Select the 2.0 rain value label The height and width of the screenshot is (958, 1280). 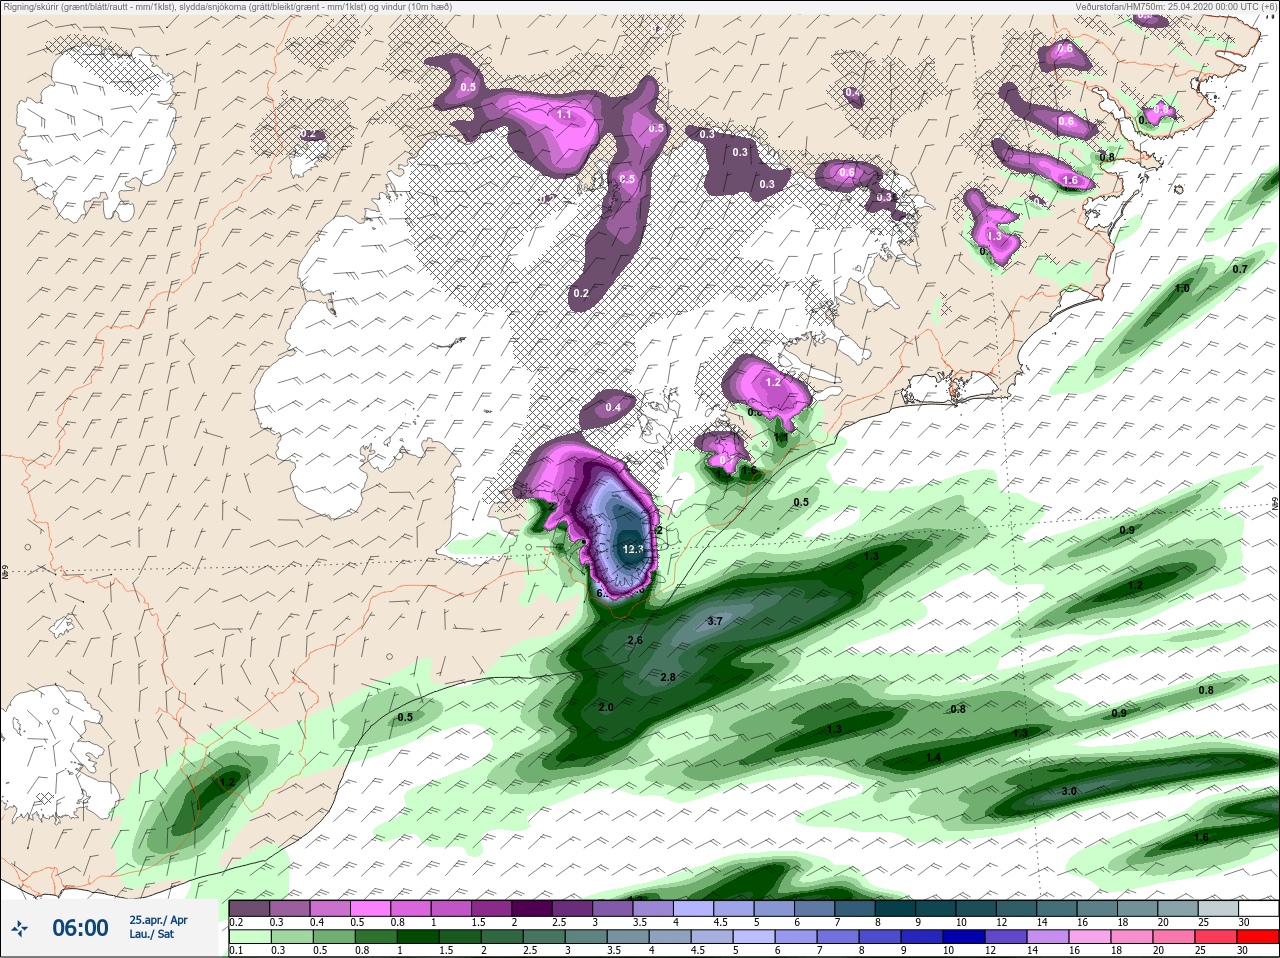[x=605, y=707]
